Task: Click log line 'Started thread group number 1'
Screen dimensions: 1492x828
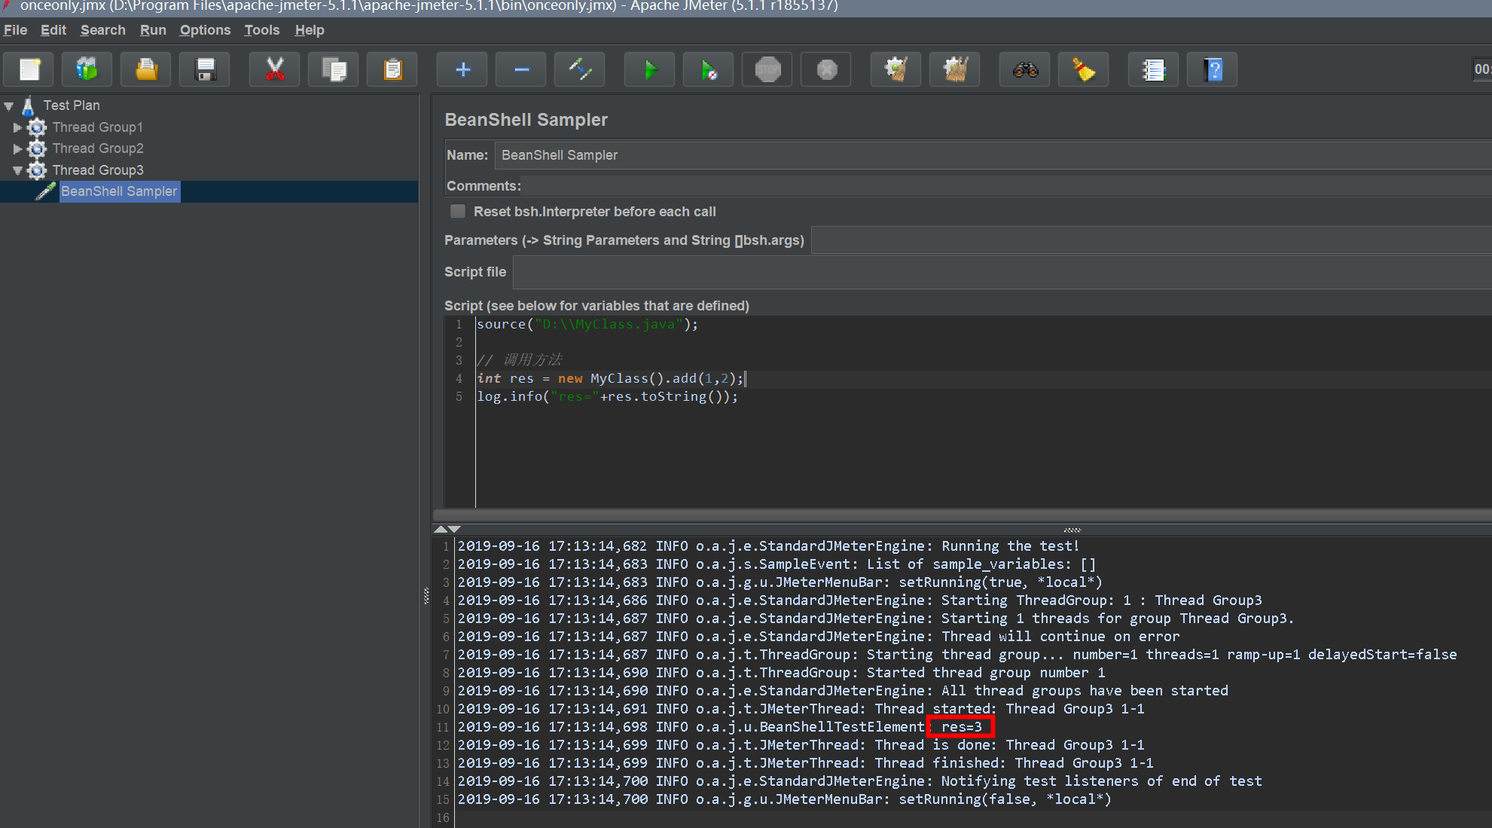Action: [781, 673]
